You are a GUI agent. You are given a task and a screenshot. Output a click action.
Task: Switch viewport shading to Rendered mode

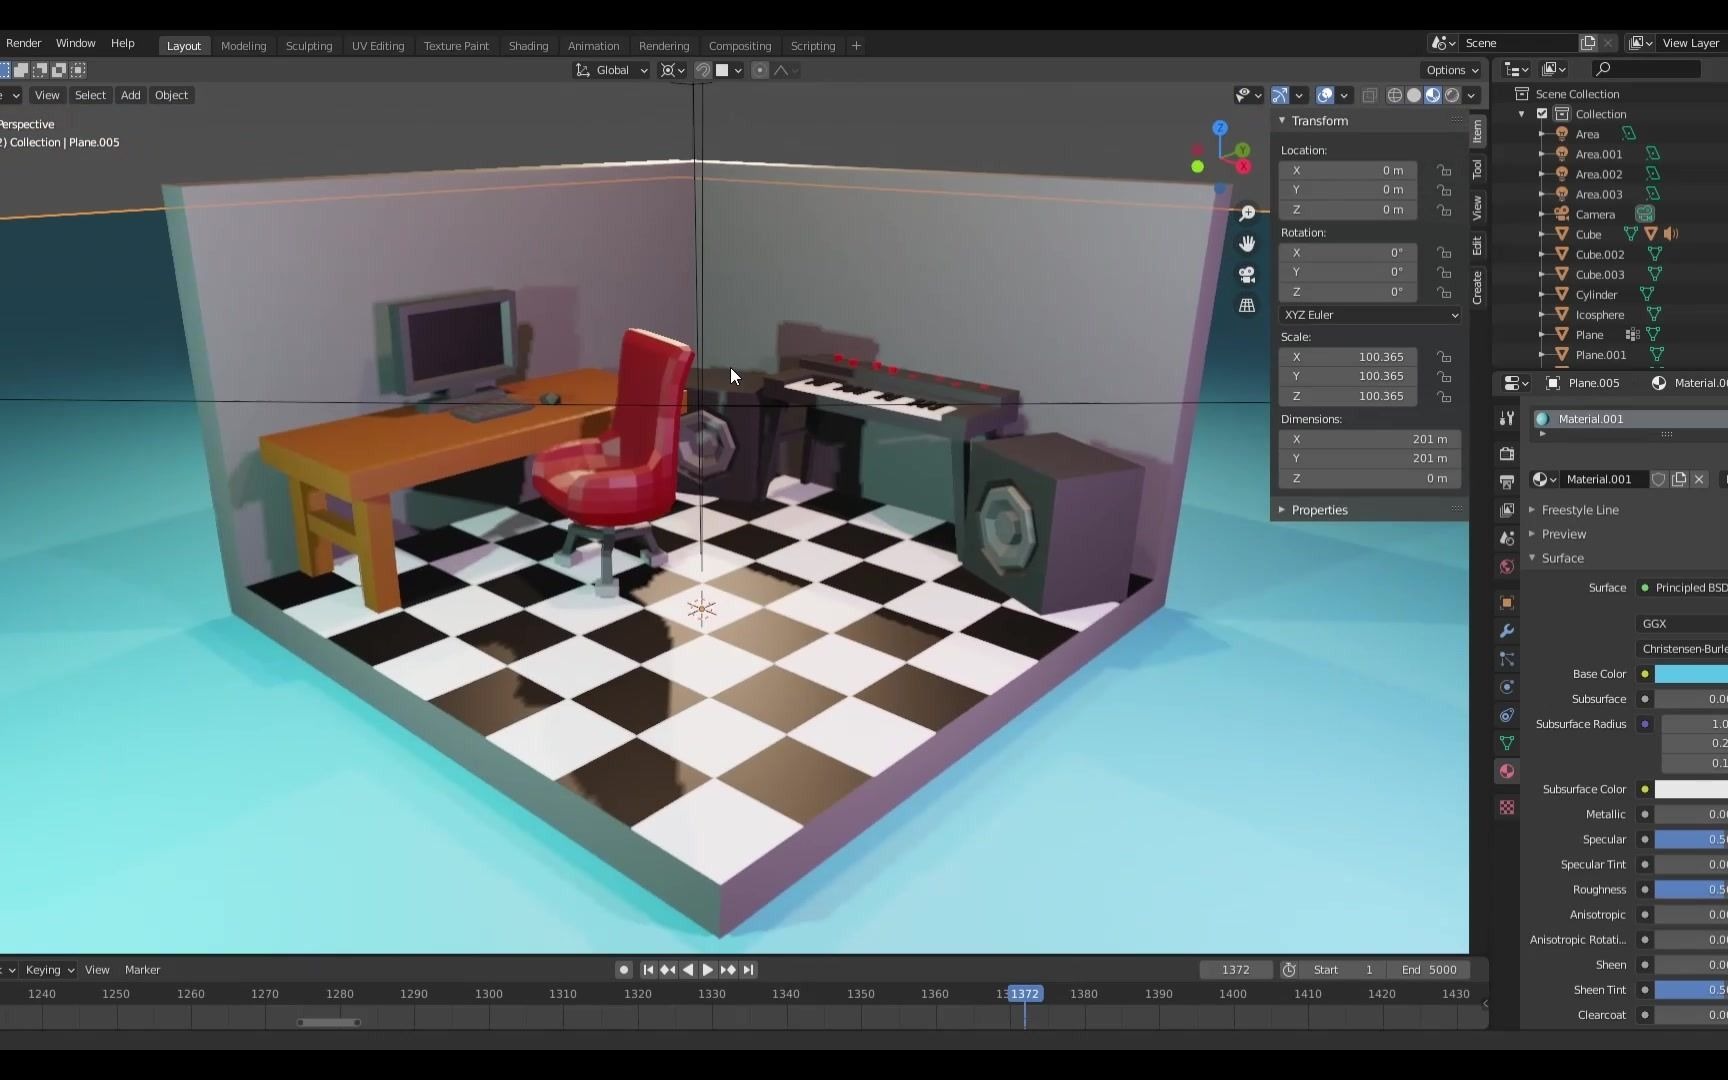(x=1452, y=95)
